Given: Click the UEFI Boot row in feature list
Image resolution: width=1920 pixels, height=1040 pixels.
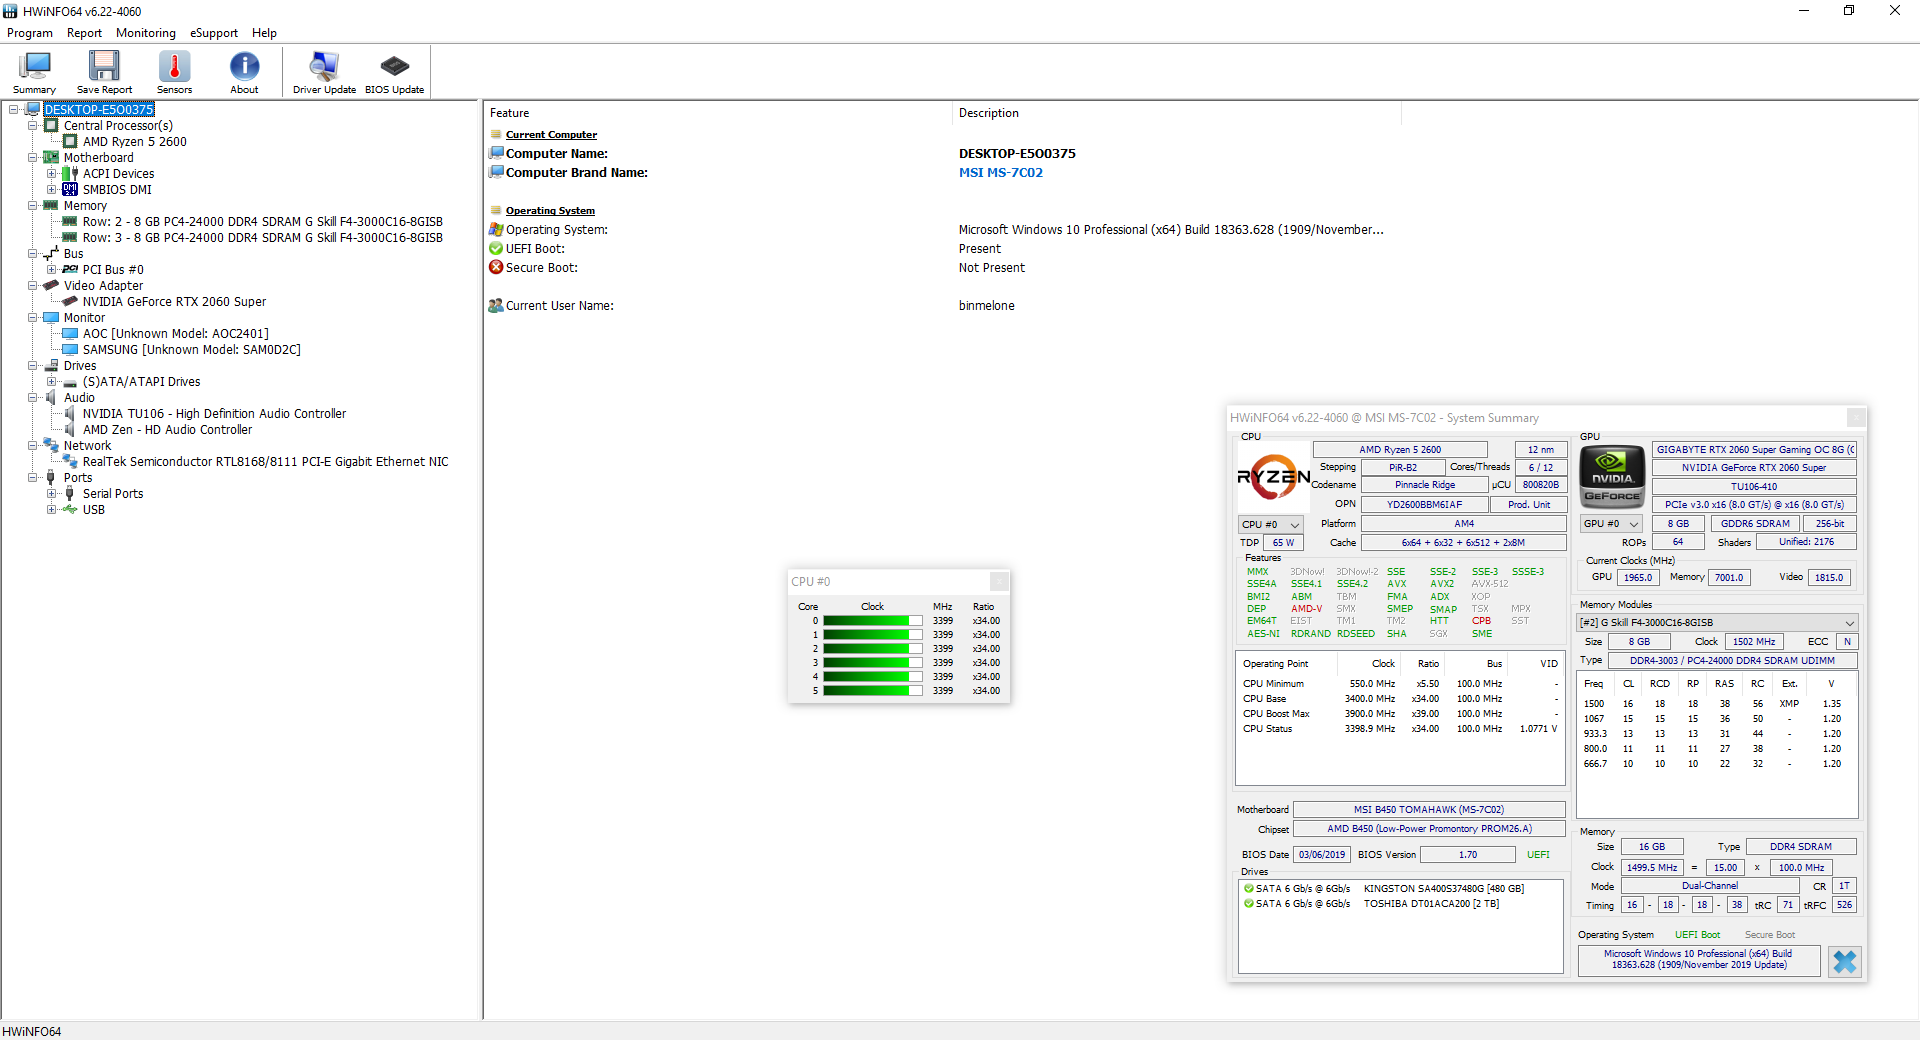Looking at the screenshot, I should point(744,249).
